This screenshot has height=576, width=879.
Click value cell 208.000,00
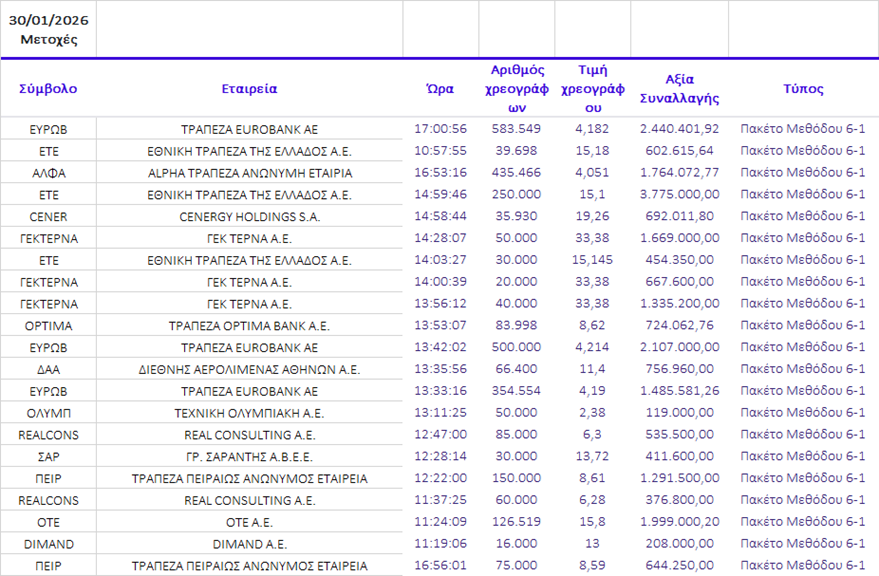click(x=679, y=545)
